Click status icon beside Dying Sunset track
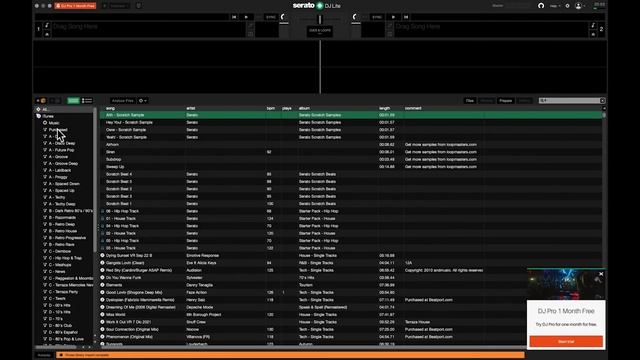Image resolution: width=640 pixels, height=360 pixels. (x=102, y=256)
